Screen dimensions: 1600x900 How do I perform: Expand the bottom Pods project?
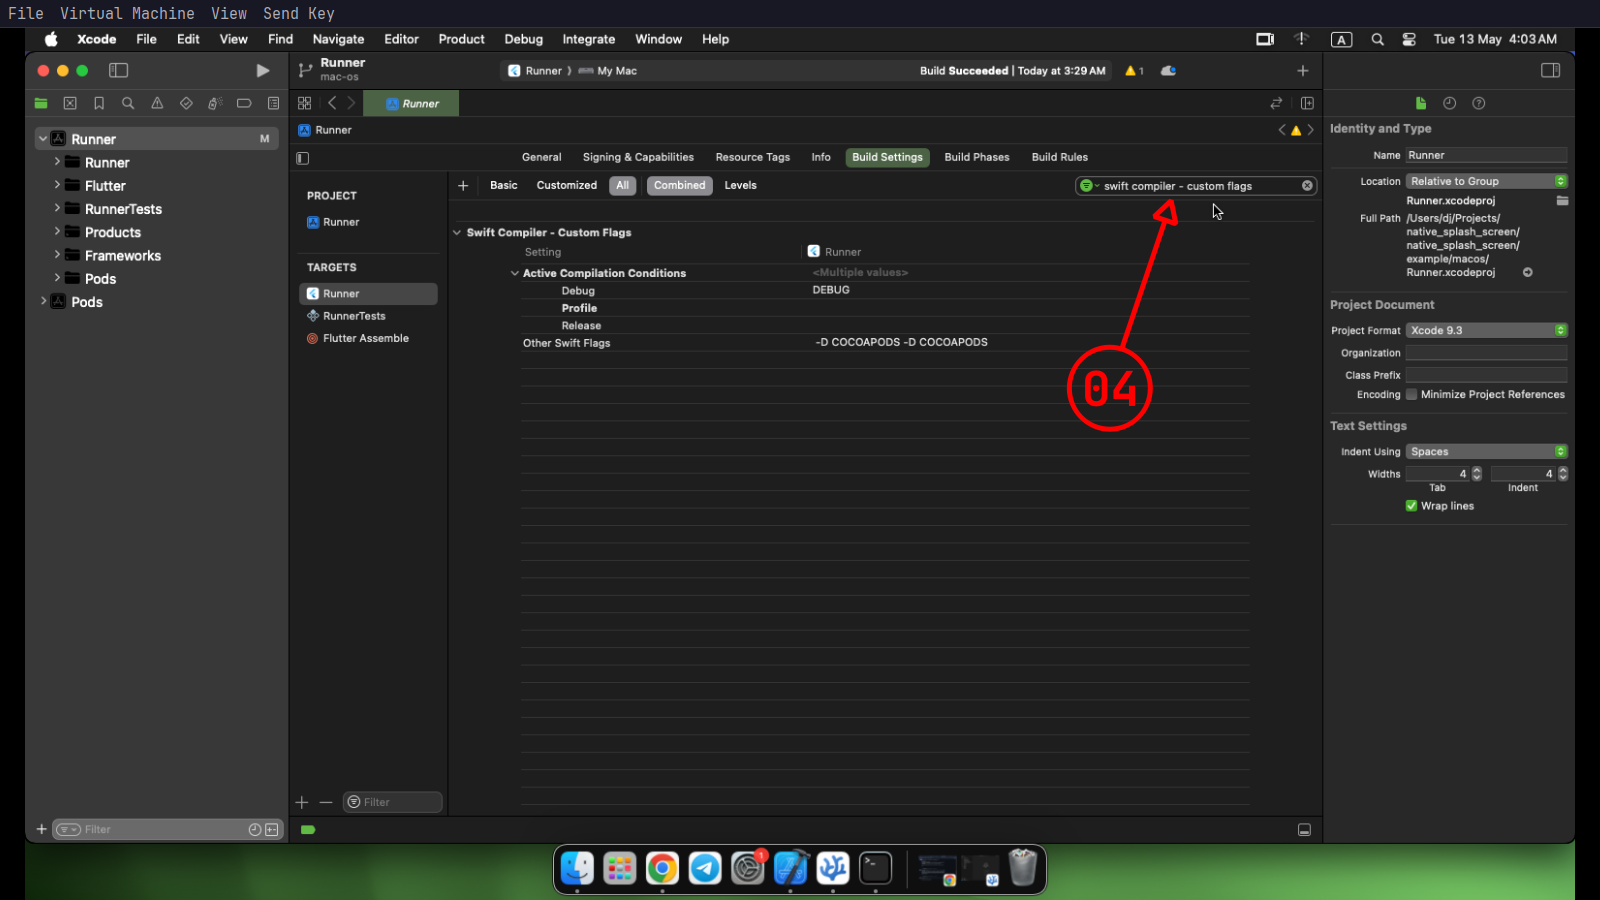[x=43, y=301]
